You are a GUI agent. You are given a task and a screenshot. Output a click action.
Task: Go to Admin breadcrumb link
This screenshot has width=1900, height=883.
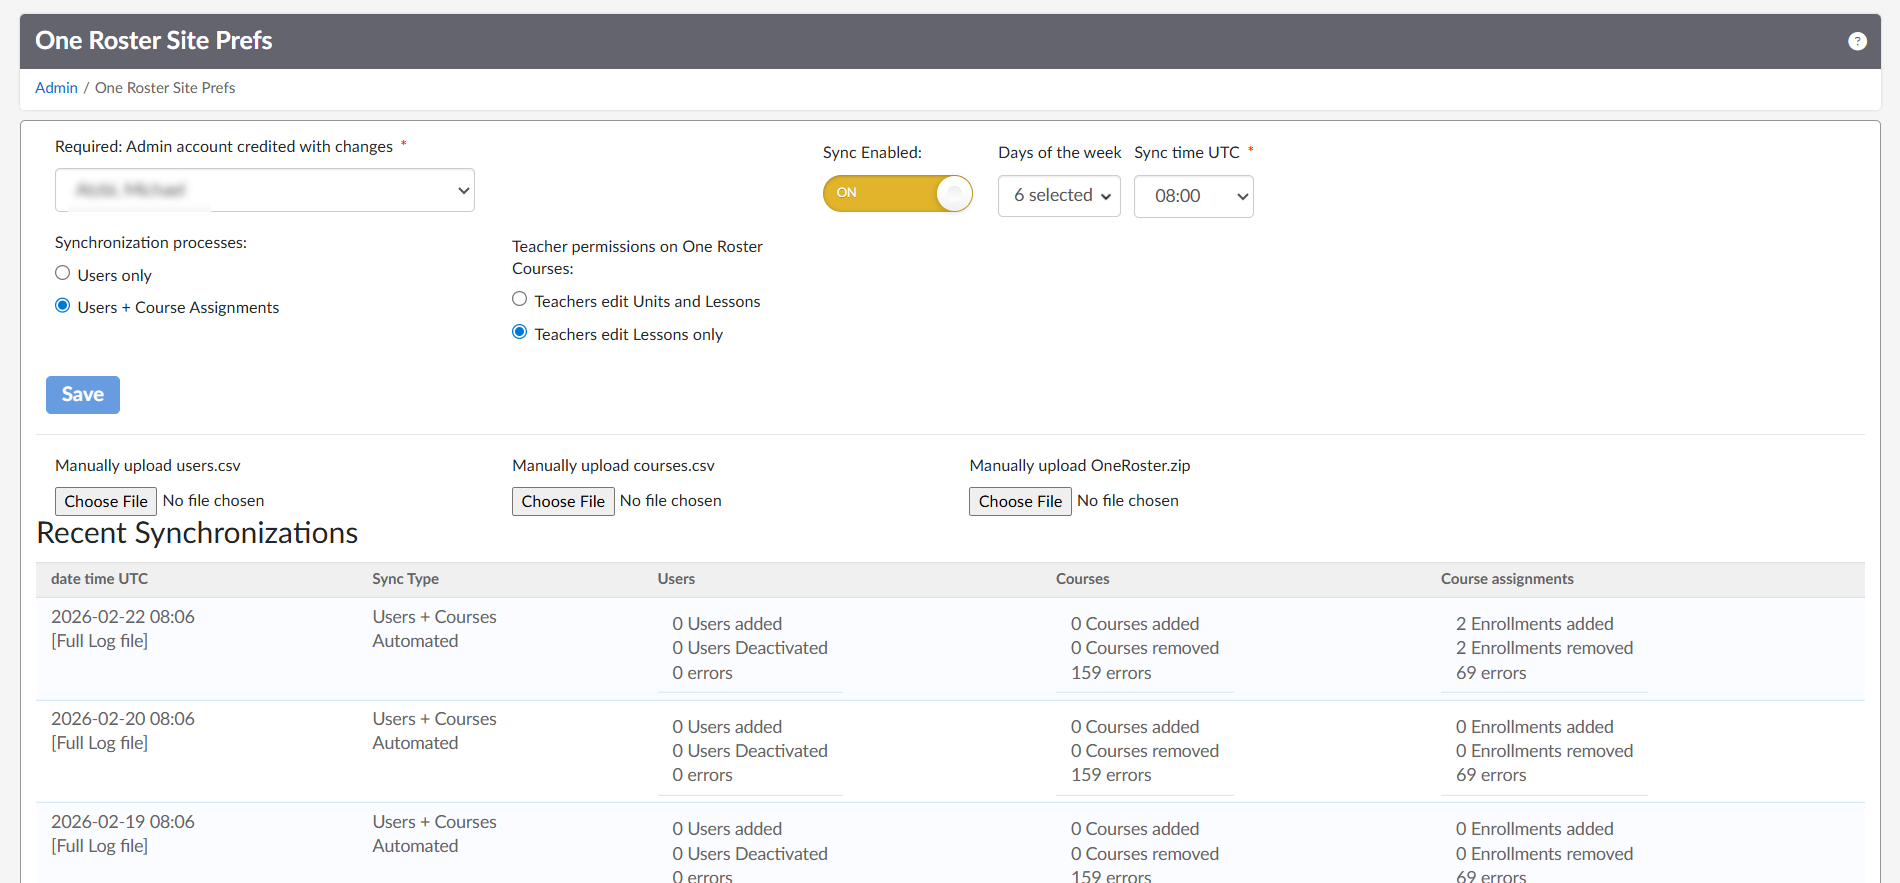coord(56,88)
